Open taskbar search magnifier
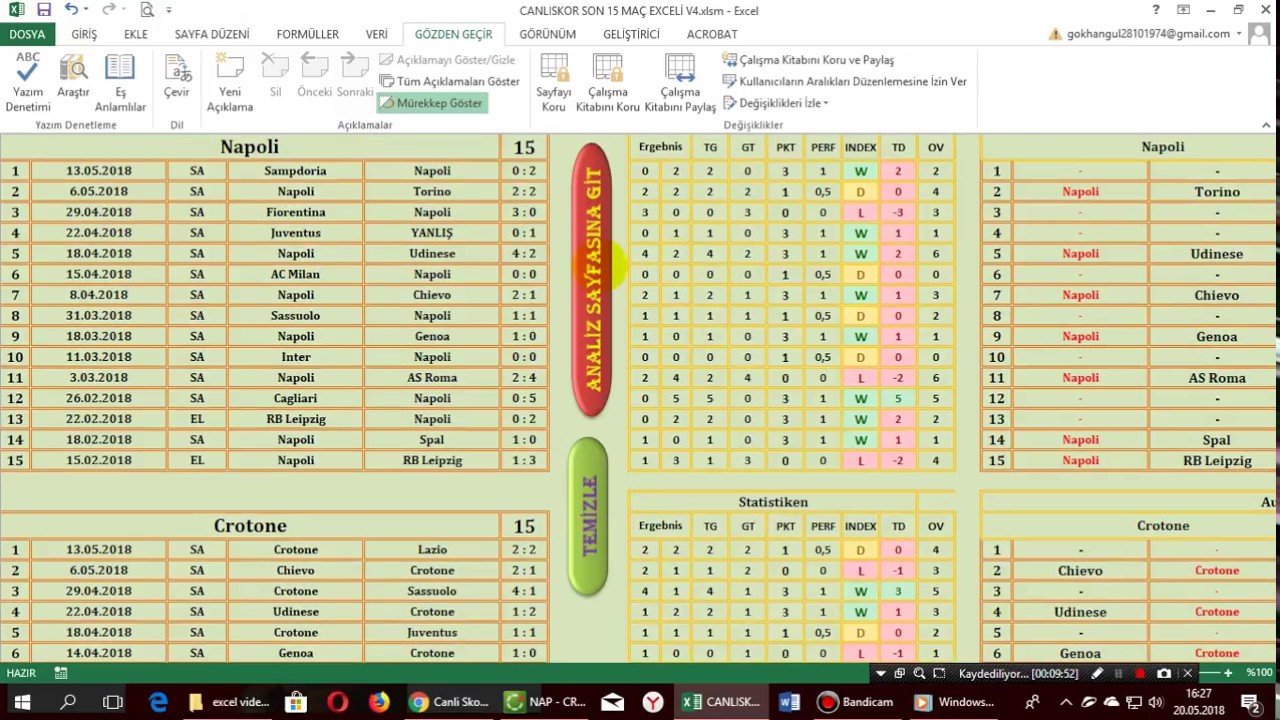Viewport: 1280px width, 720px height. pos(68,702)
